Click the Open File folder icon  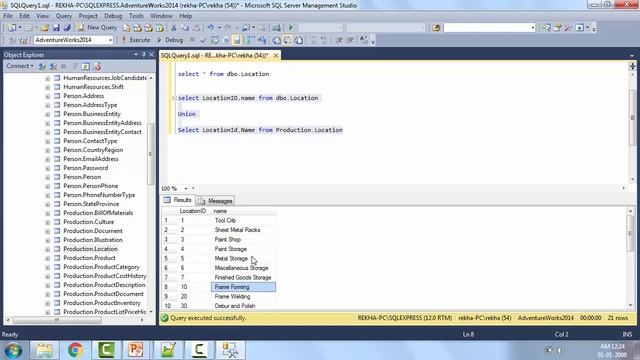44,28
